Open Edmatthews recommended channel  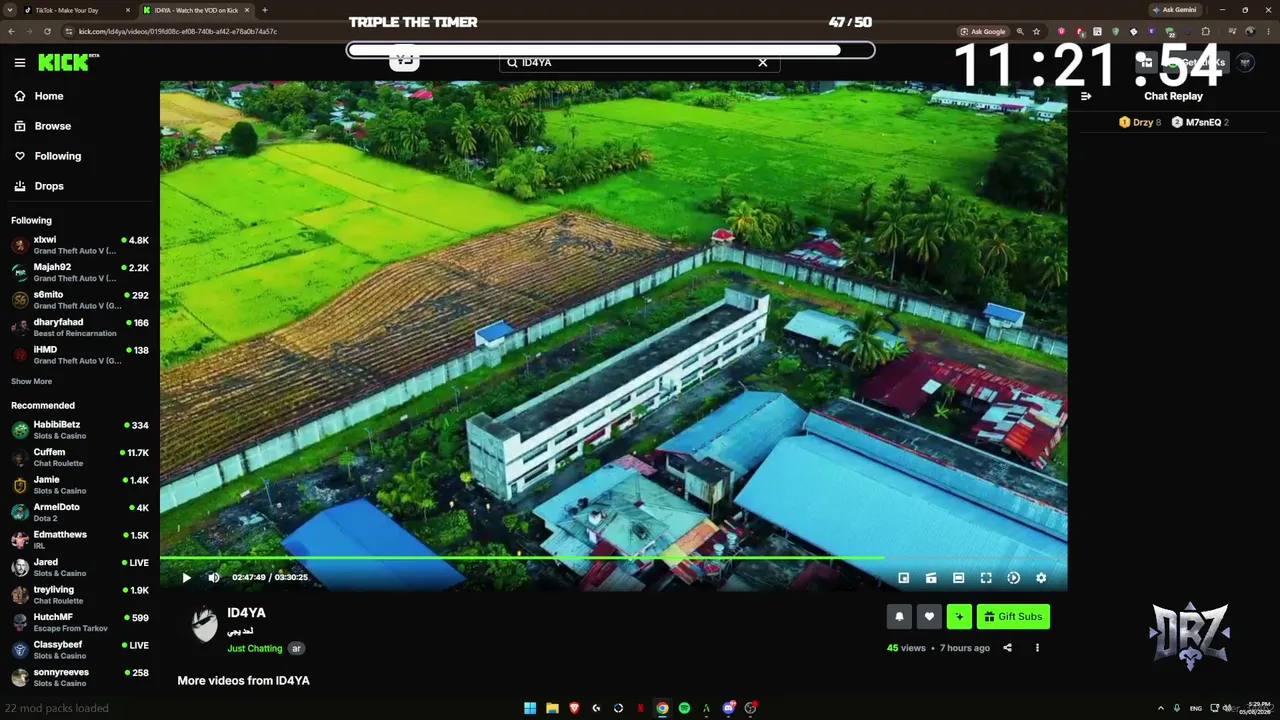pos(80,540)
